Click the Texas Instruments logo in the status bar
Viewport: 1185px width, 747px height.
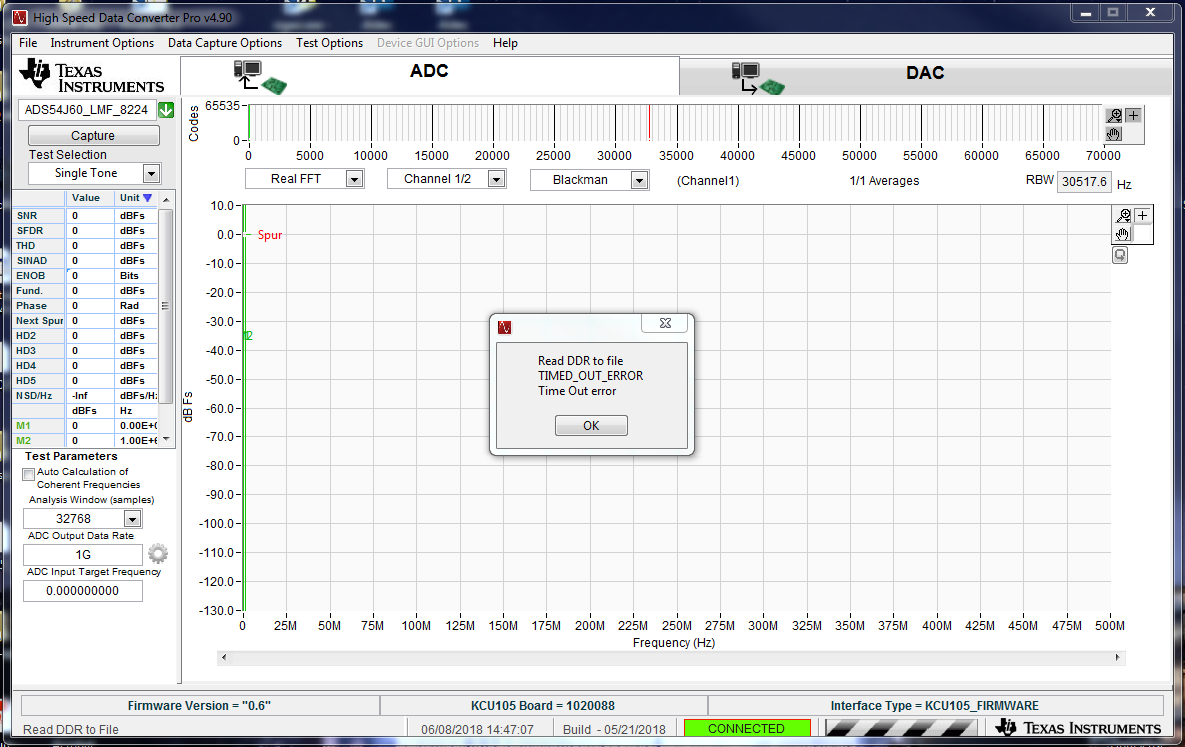click(1078, 728)
